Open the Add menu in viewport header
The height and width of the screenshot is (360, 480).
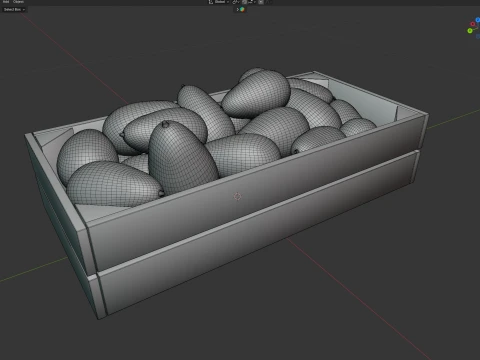click(x=6, y=2)
